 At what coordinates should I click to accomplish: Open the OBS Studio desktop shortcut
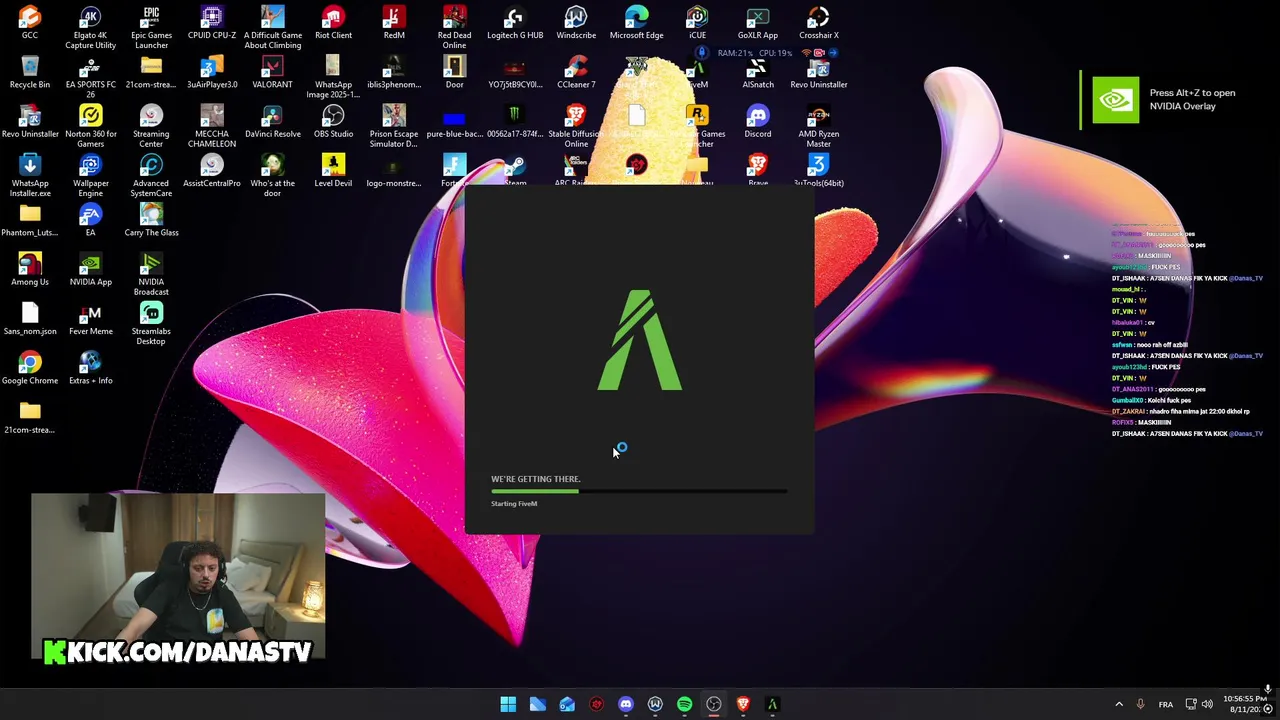pos(333,121)
